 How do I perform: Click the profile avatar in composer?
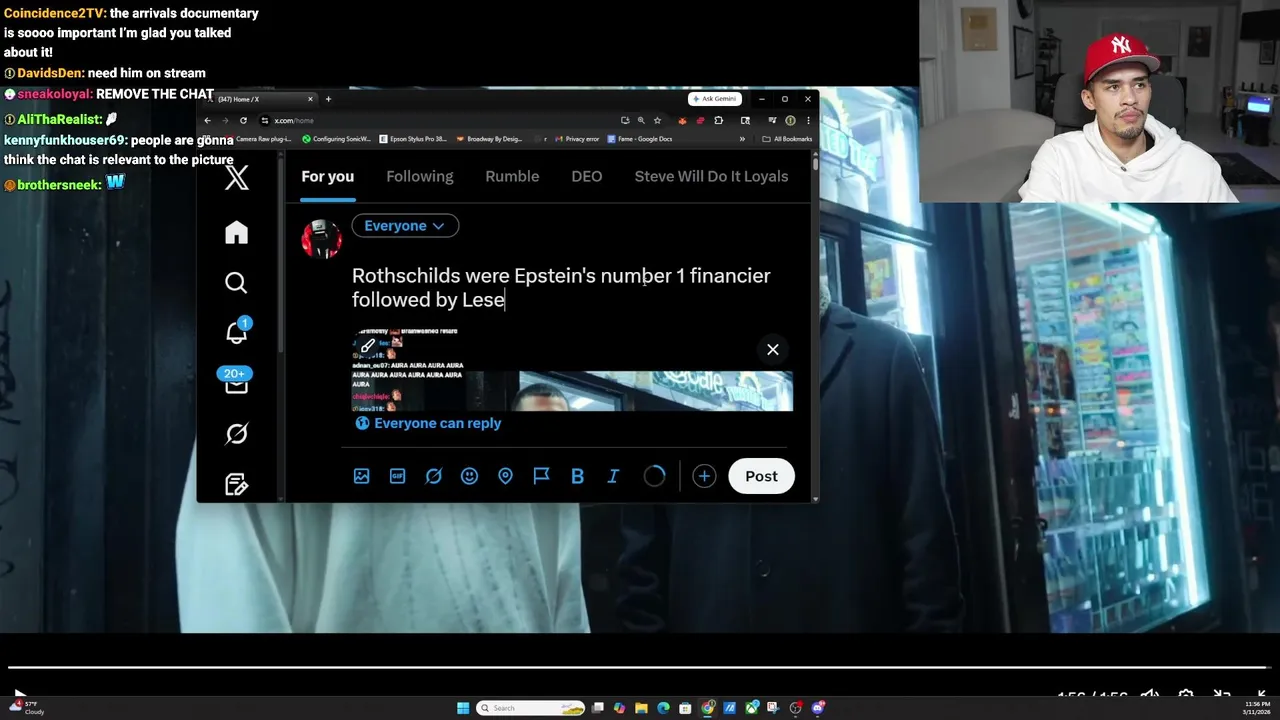coord(321,239)
